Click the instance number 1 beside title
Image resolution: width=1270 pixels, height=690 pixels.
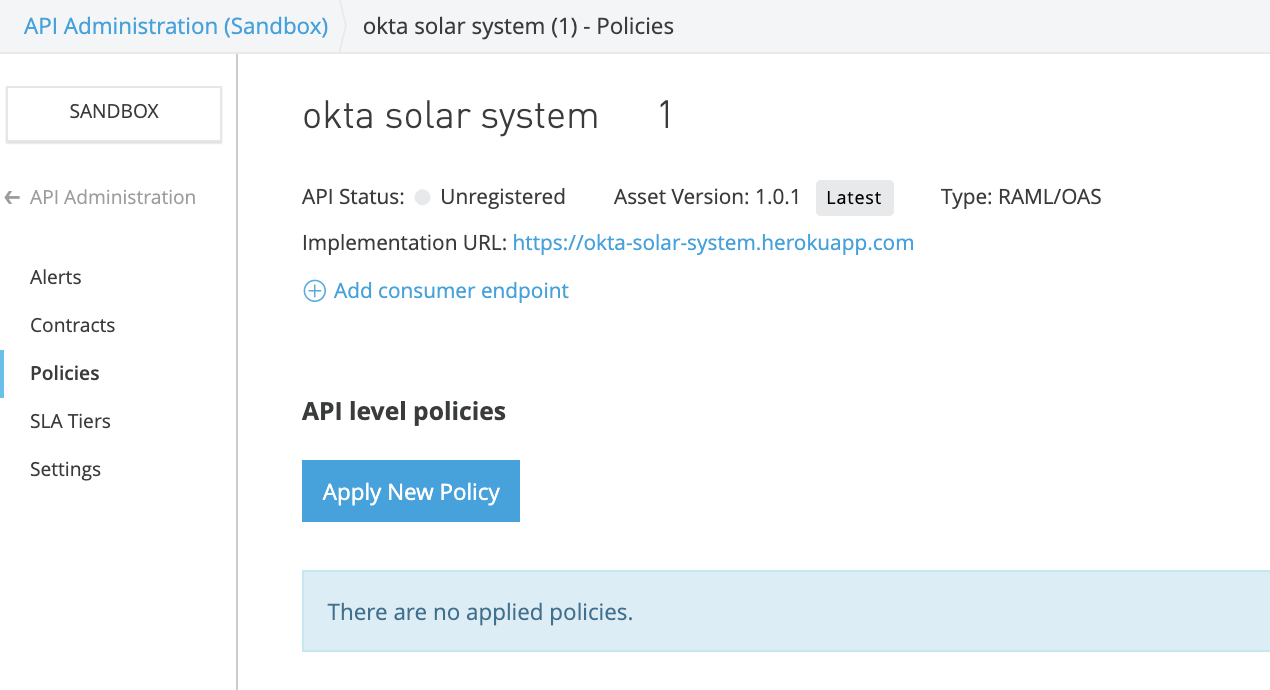coord(665,117)
